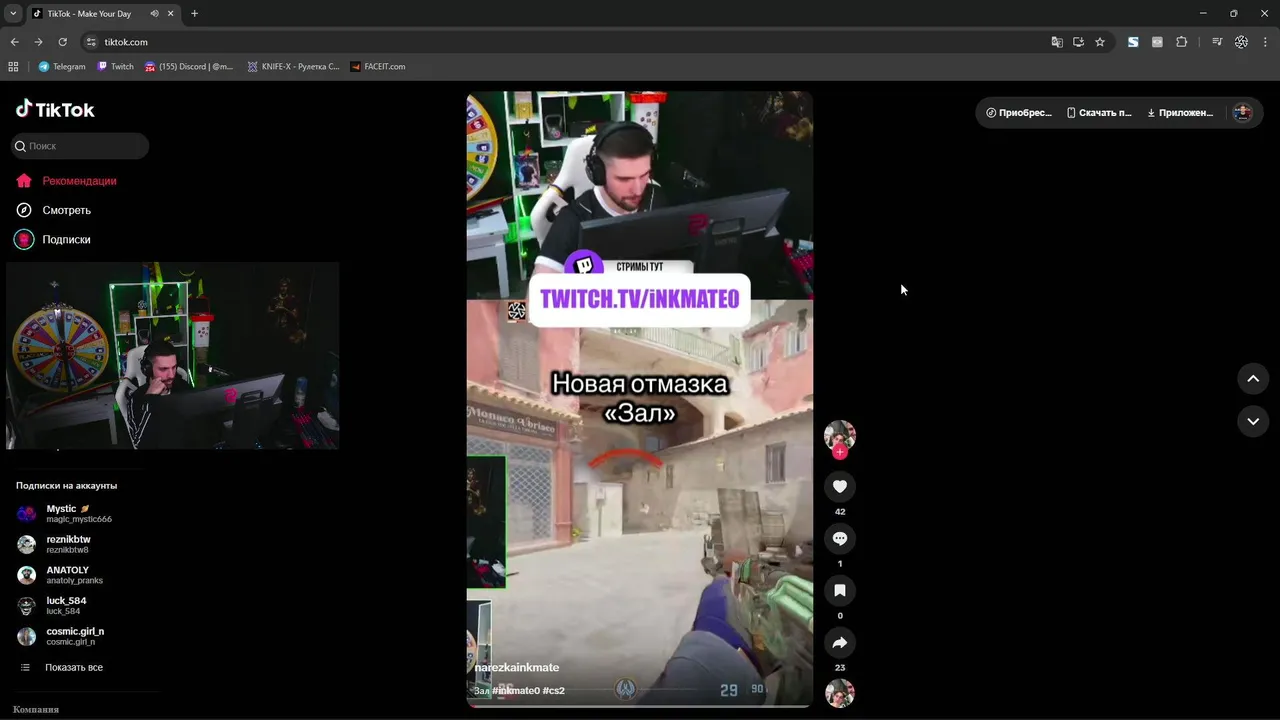The height and width of the screenshot is (720, 1280).
Task: Click the search magnifier icon in the sidebar
Action: point(20,146)
